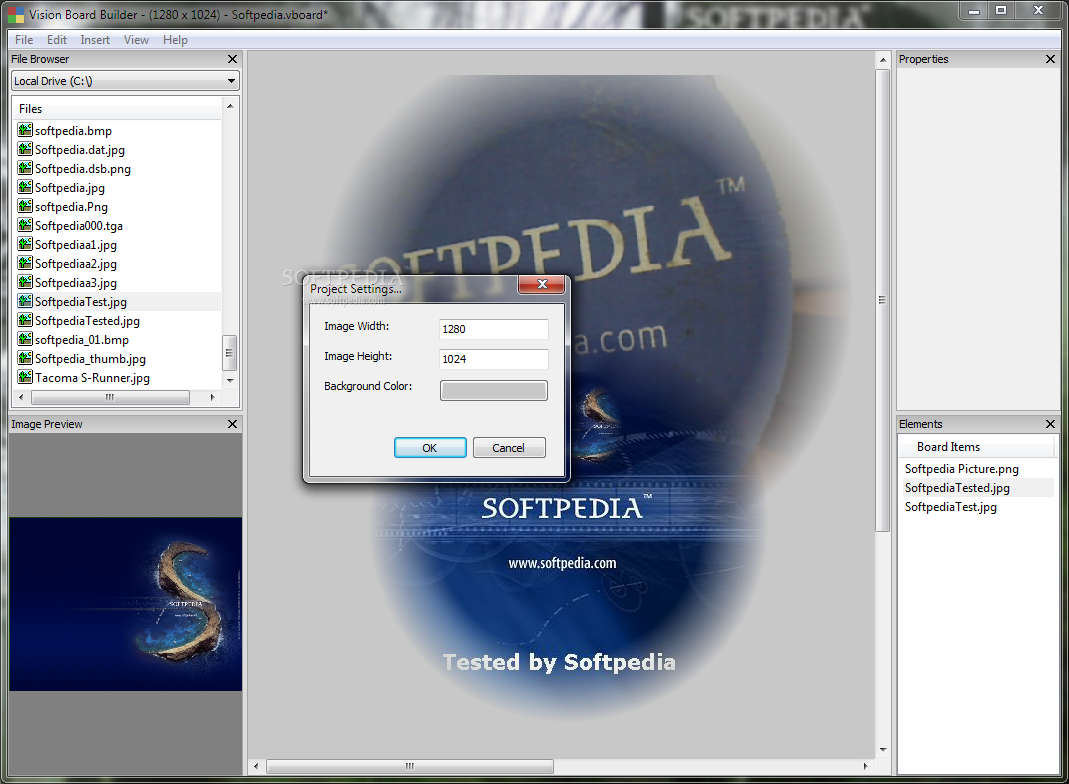Focus the Image Width field
The height and width of the screenshot is (784, 1069).
point(494,329)
